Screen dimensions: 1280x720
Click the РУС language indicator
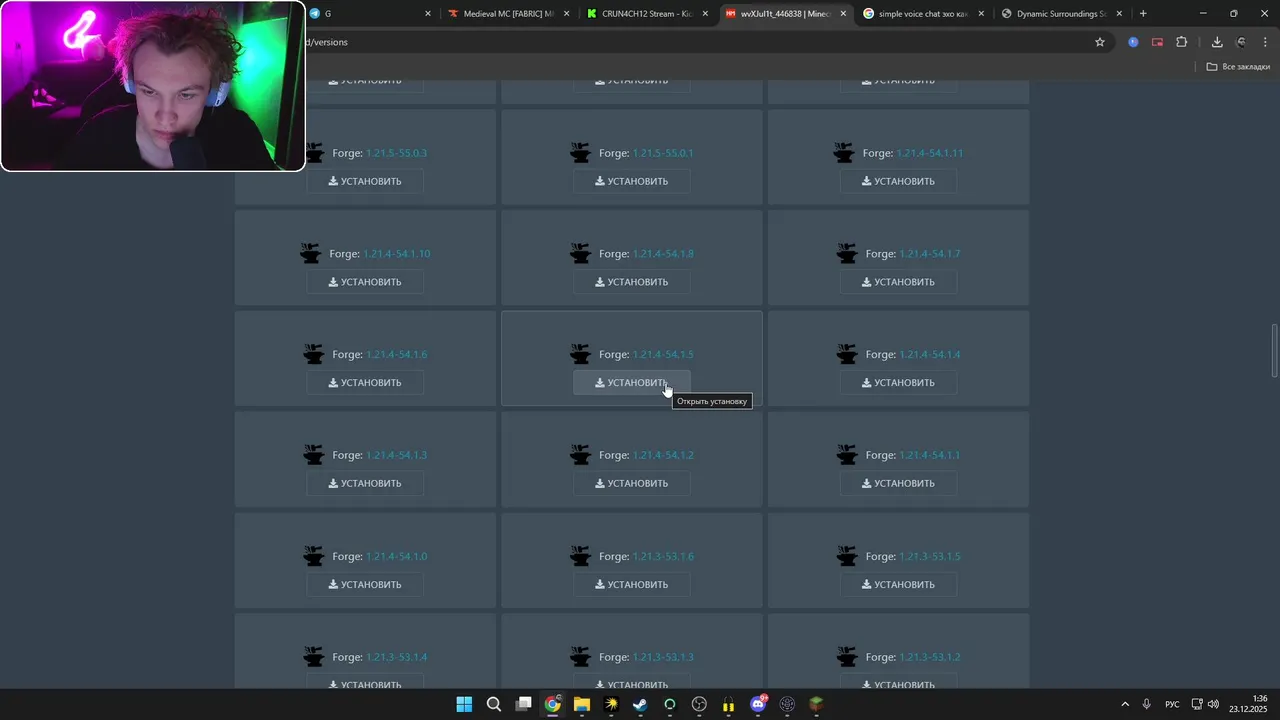tap(1172, 704)
